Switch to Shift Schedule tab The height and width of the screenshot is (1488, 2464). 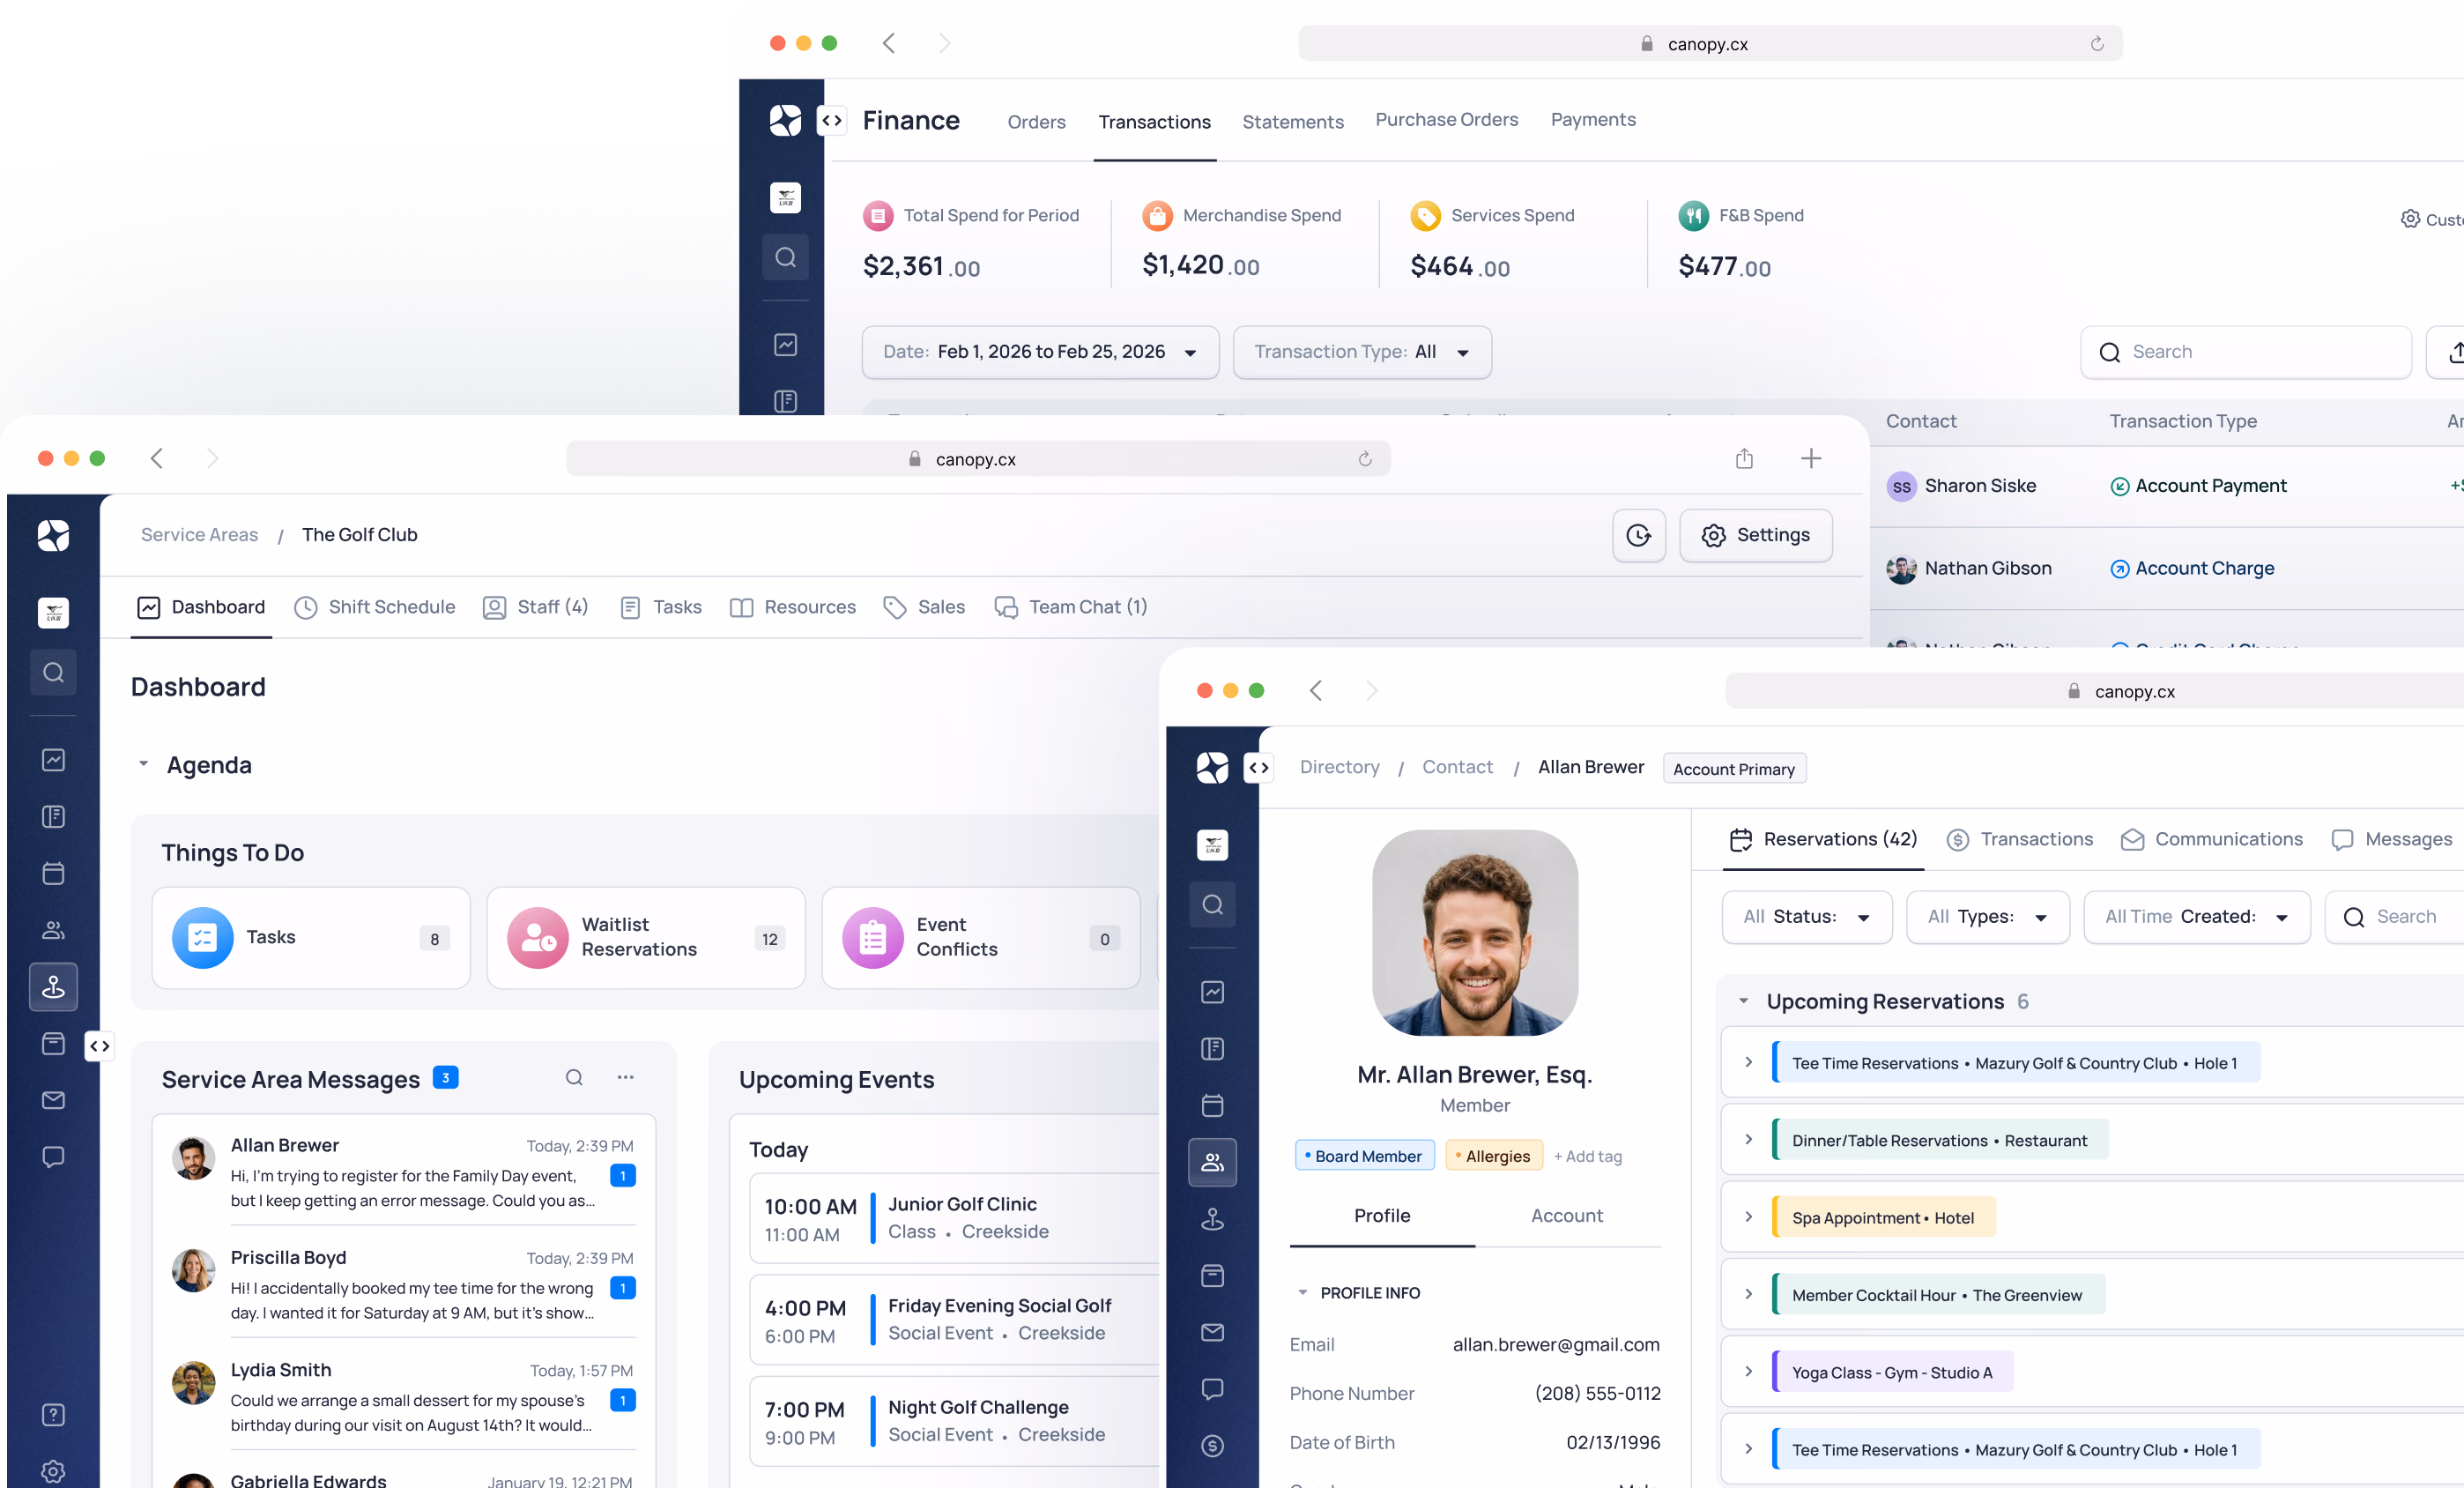coord(375,607)
